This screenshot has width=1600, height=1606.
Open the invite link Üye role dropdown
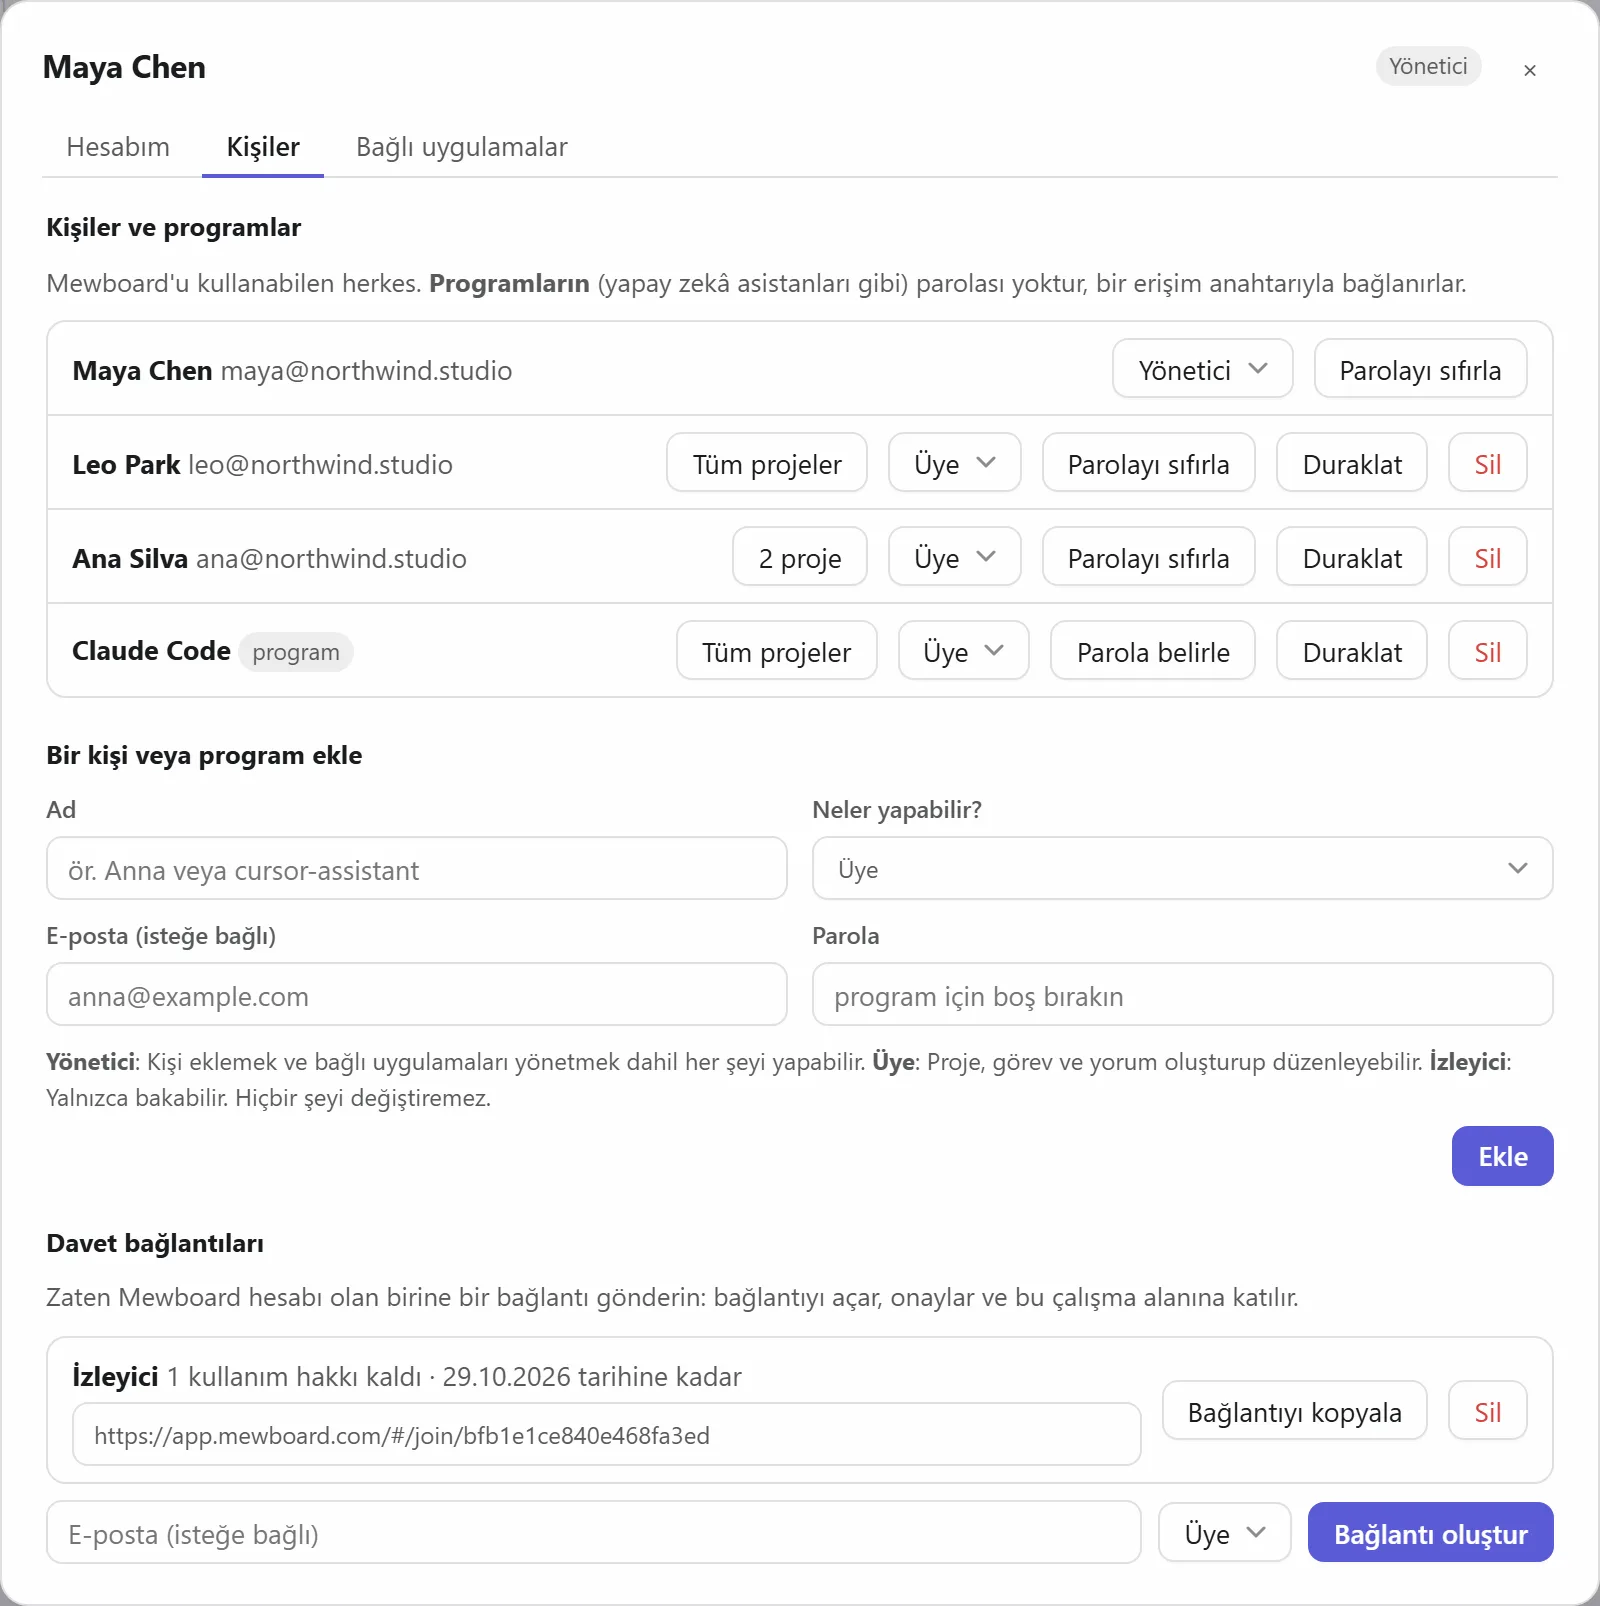coord(1225,1532)
